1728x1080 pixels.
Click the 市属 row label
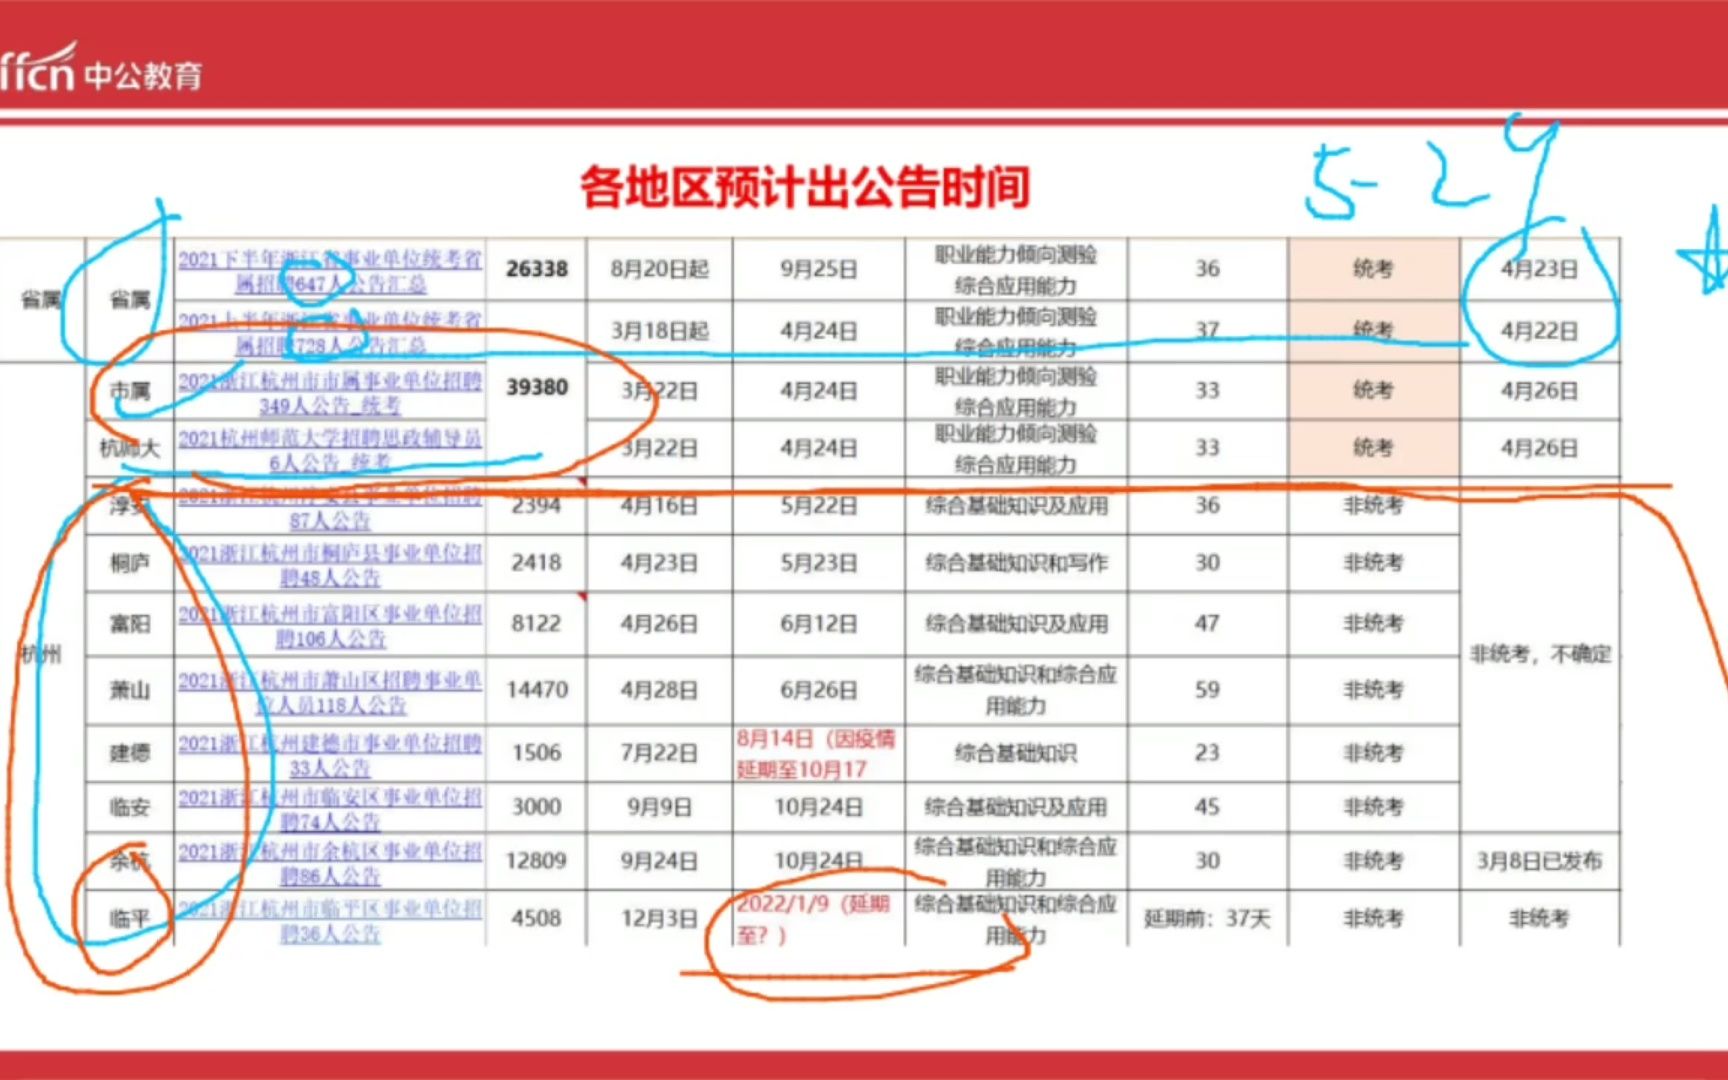tap(130, 390)
